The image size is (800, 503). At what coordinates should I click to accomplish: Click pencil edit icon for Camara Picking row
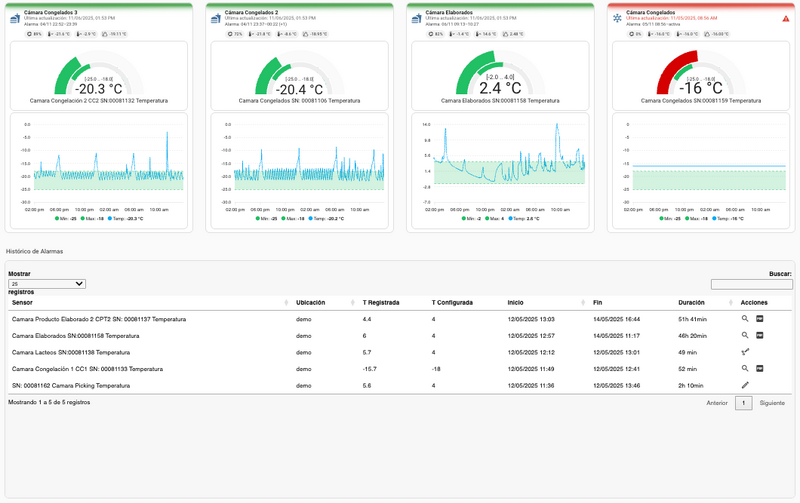(x=744, y=385)
